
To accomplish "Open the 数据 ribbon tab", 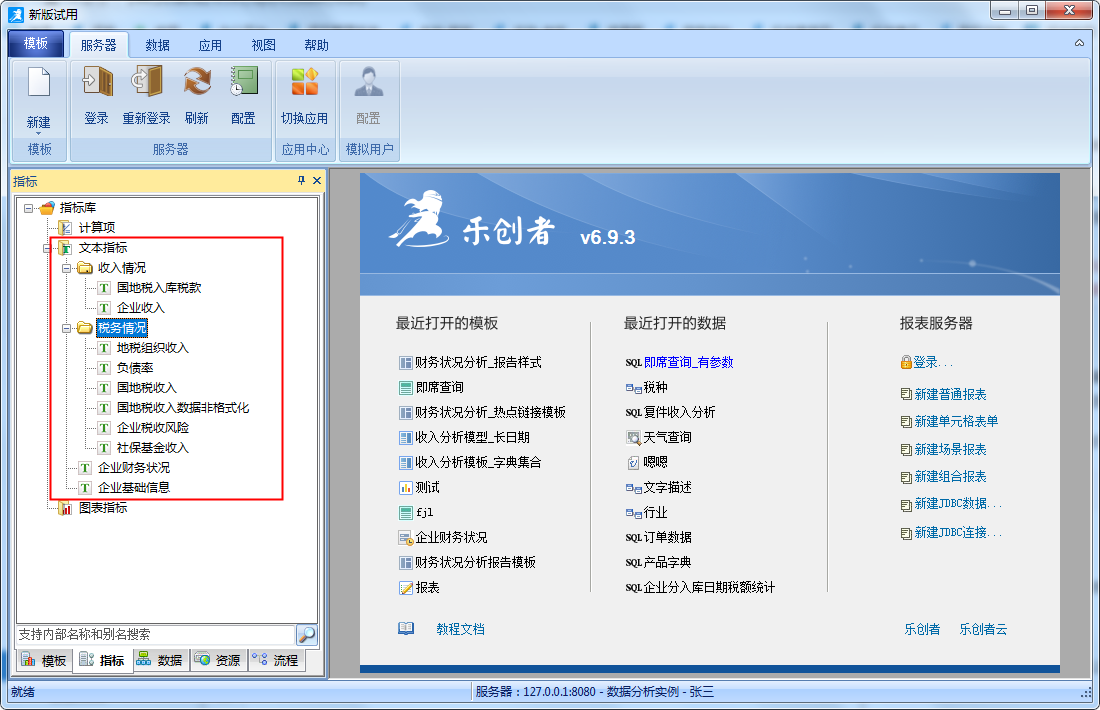I will (x=157, y=45).
